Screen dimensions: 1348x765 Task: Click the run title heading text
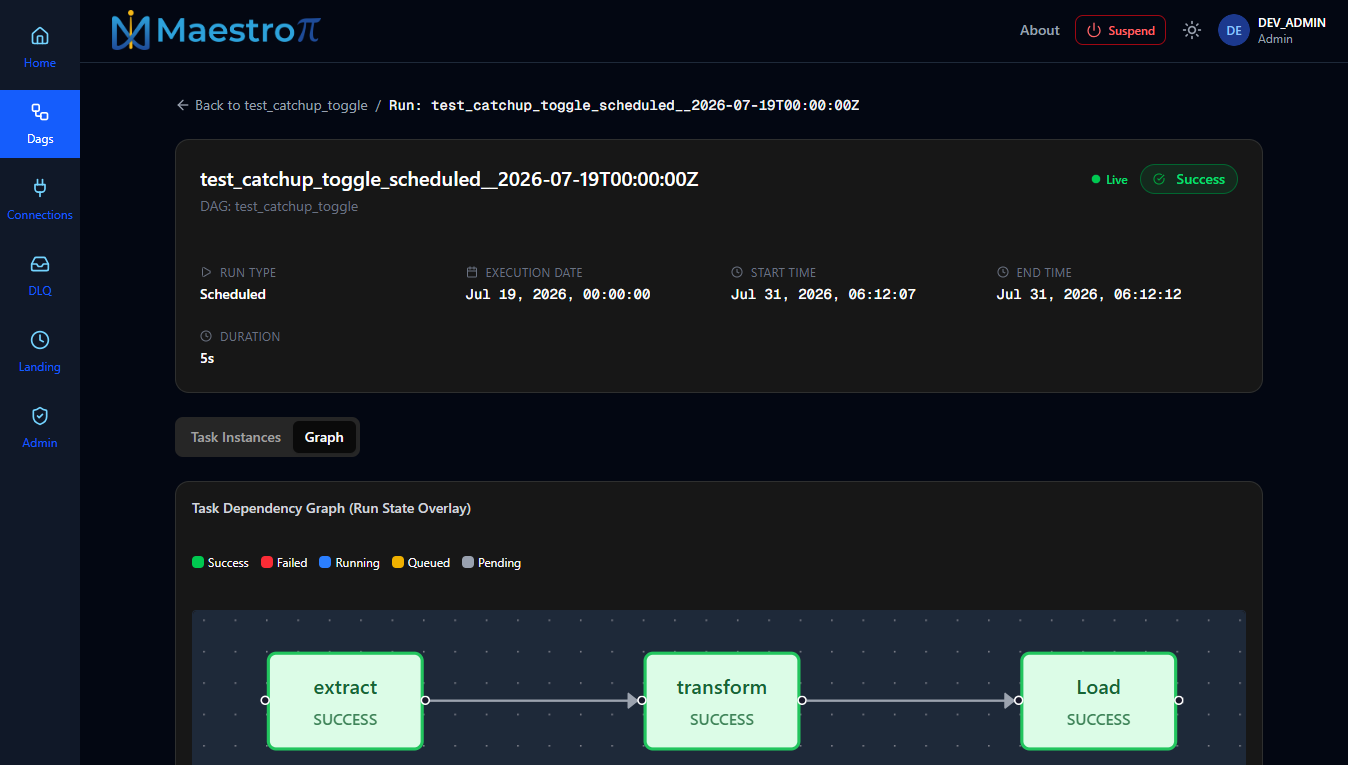tap(449, 180)
